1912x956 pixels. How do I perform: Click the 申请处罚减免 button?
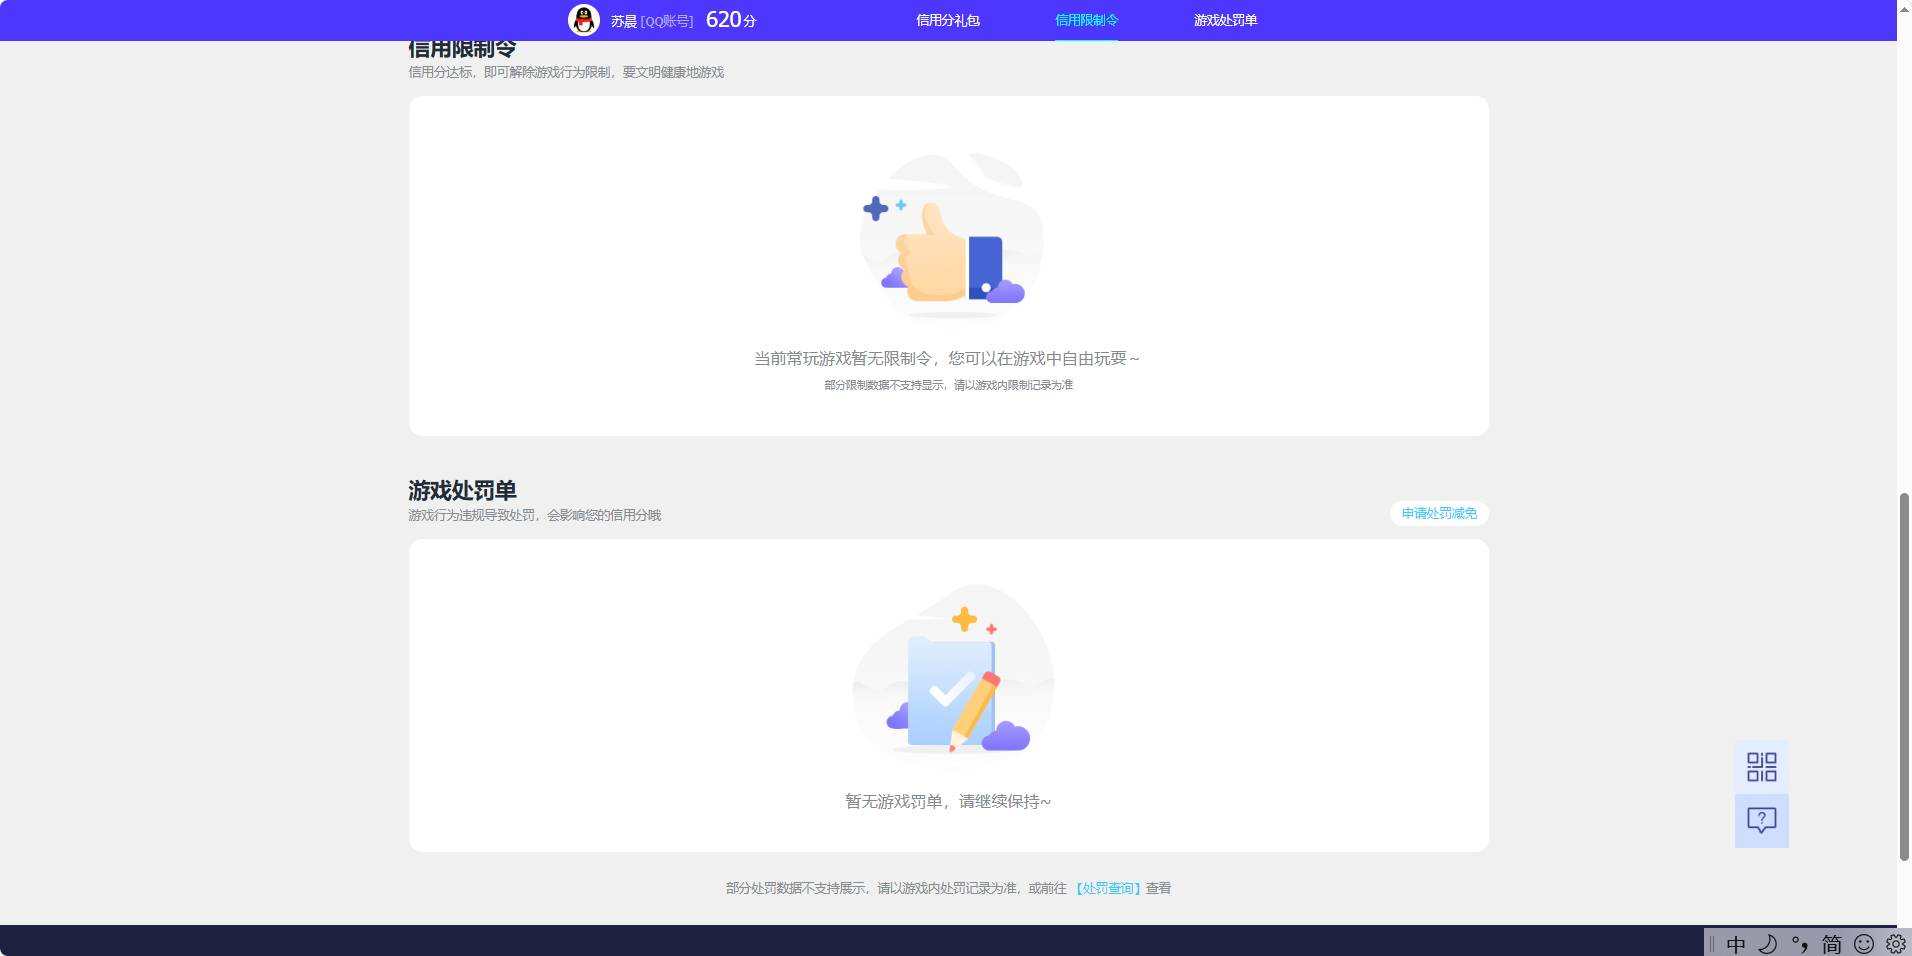pyautogui.click(x=1439, y=513)
